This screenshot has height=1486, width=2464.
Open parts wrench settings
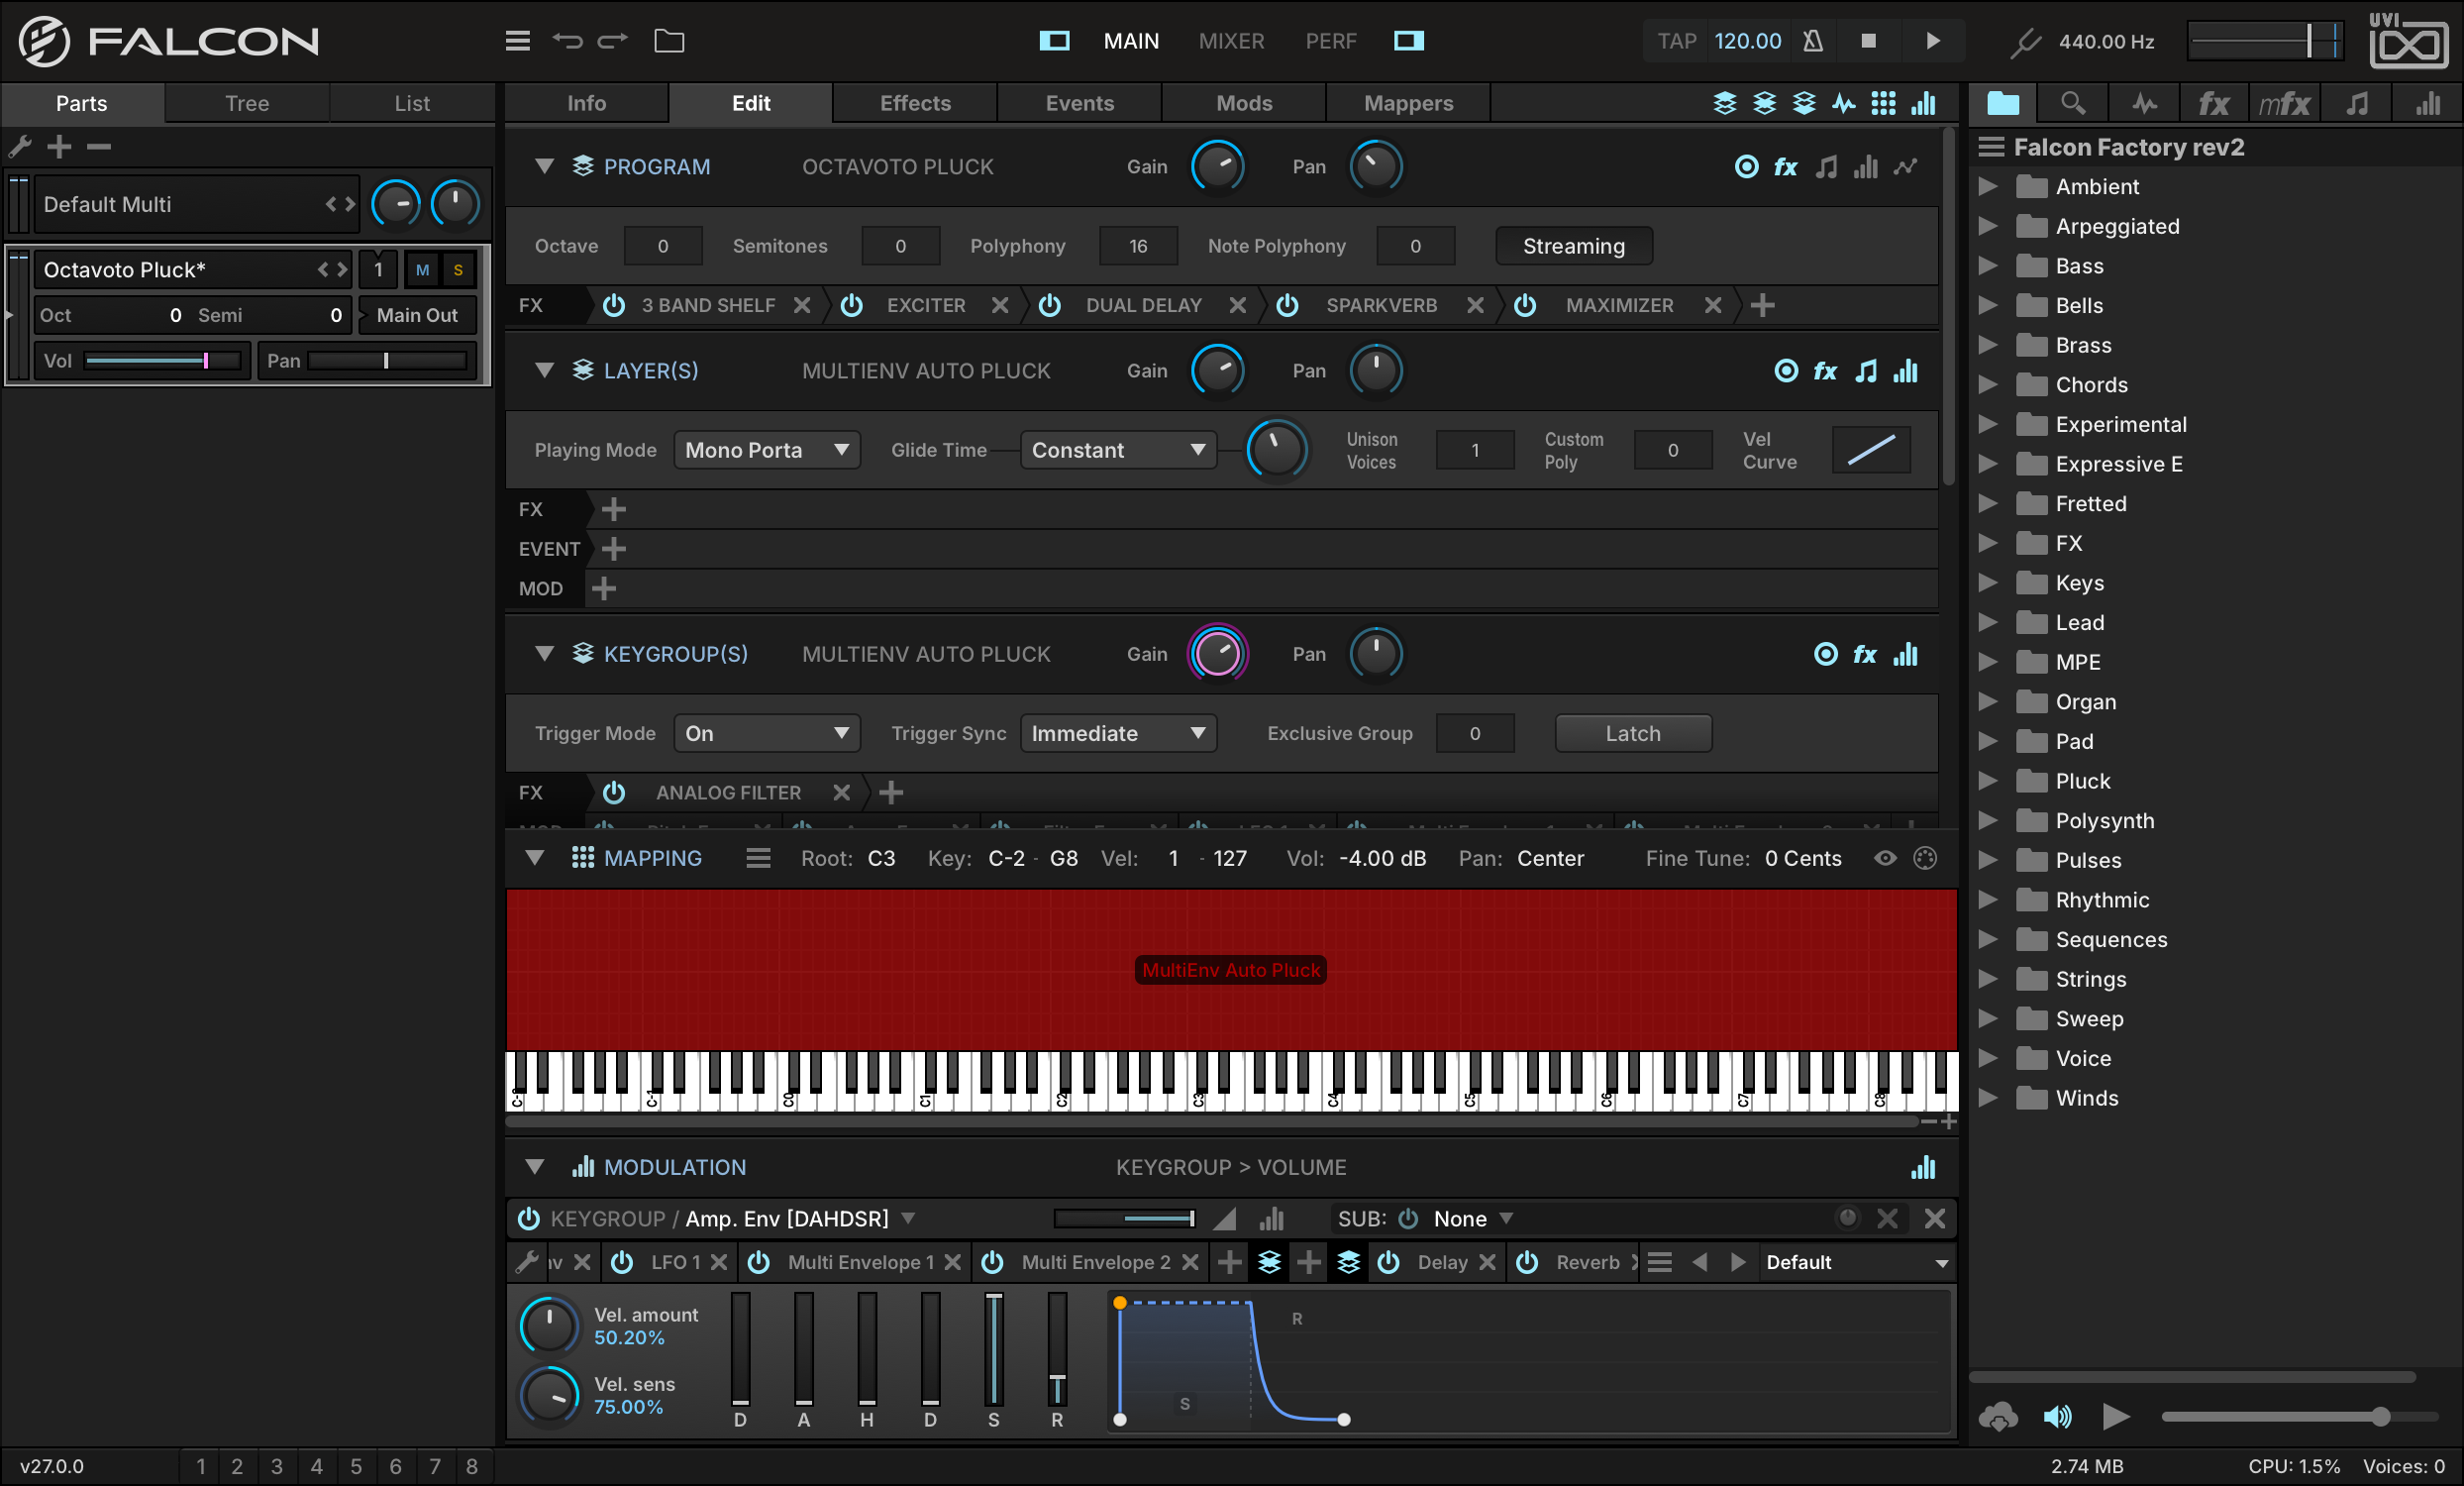(20, 147)
